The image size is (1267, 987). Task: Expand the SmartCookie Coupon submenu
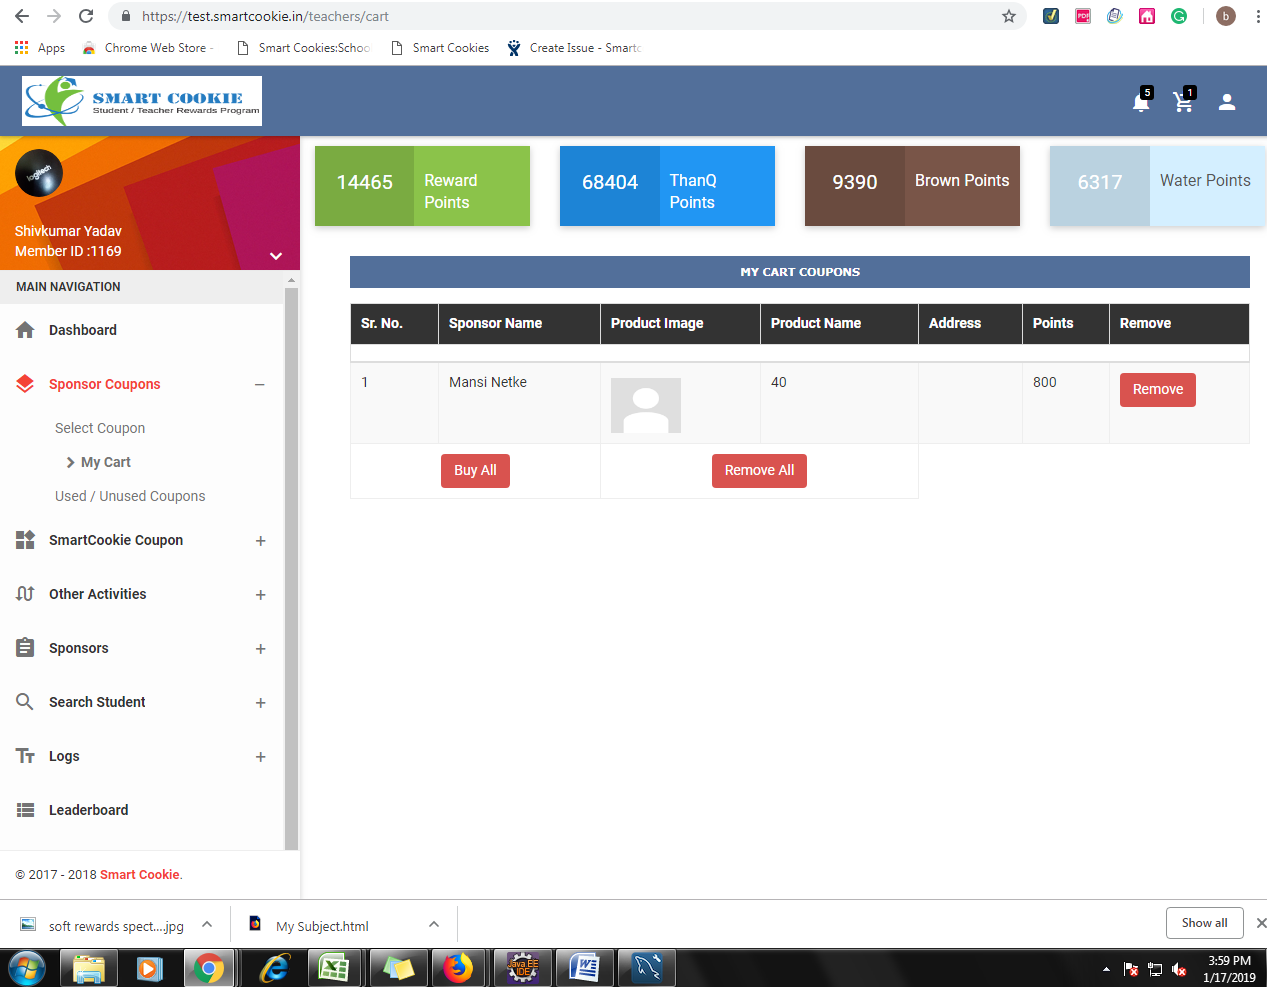pos(260,541)
